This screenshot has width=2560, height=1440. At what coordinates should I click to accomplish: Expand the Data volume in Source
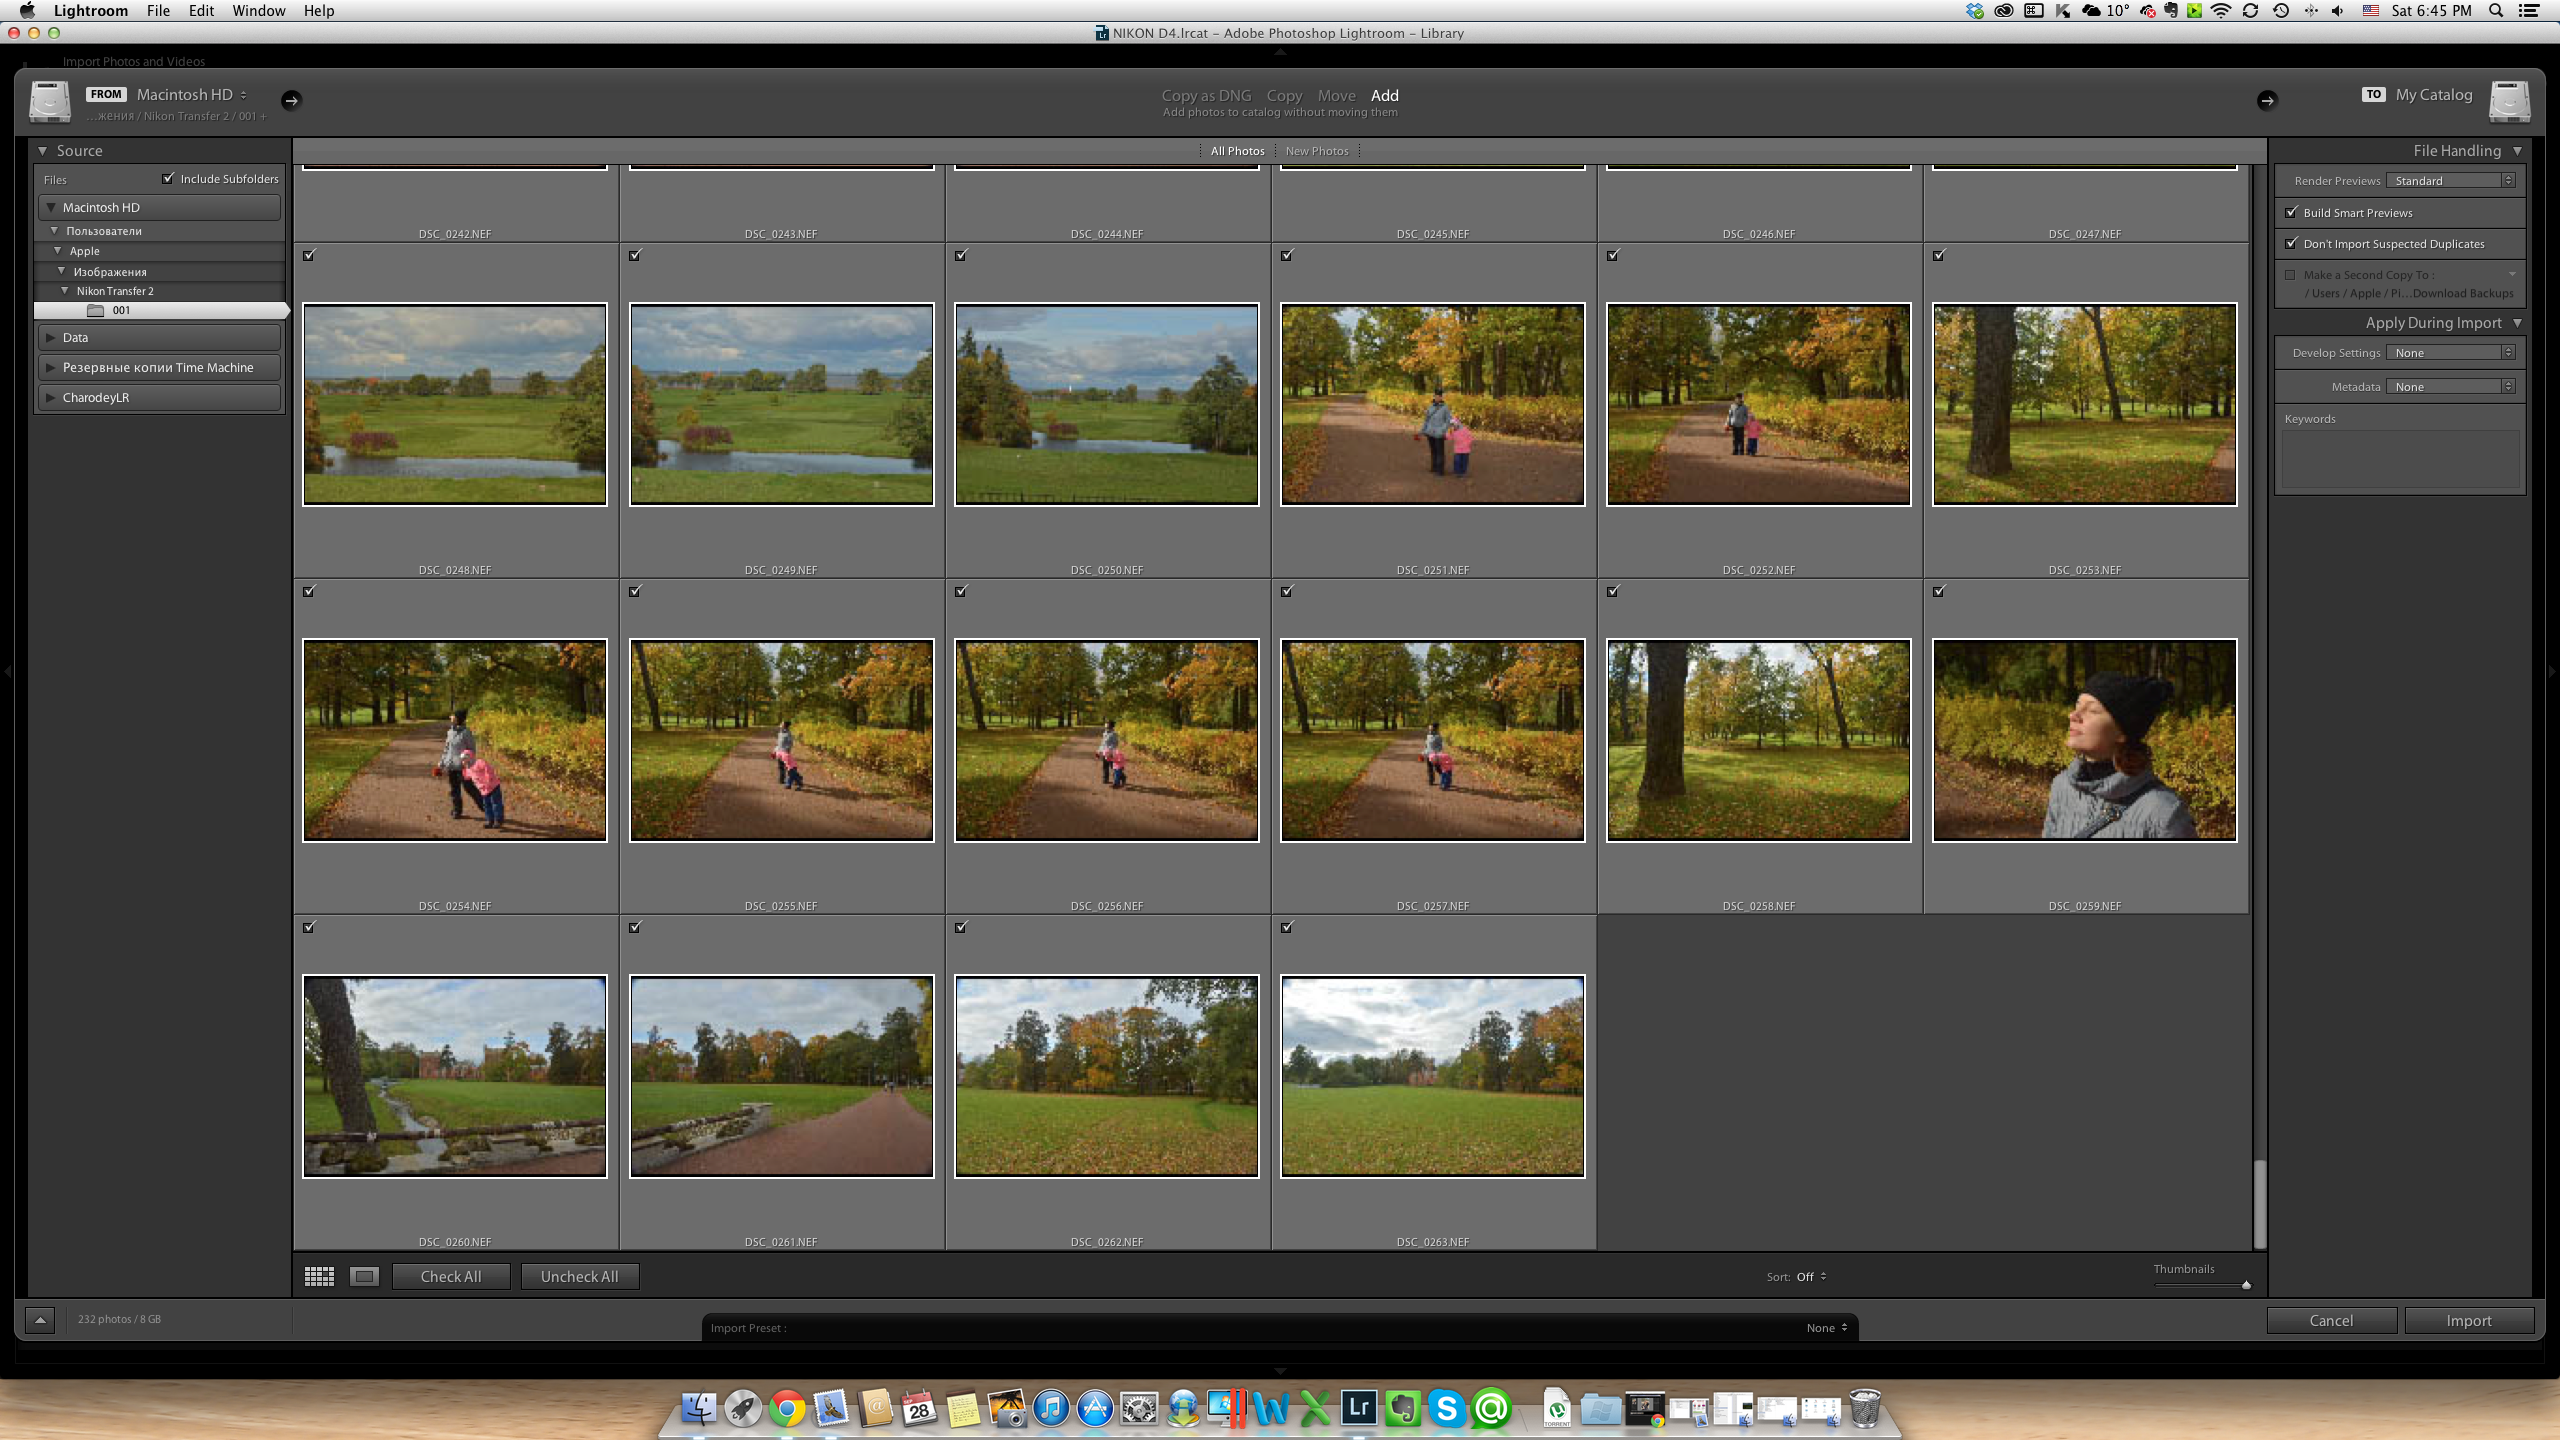[50, 338]
